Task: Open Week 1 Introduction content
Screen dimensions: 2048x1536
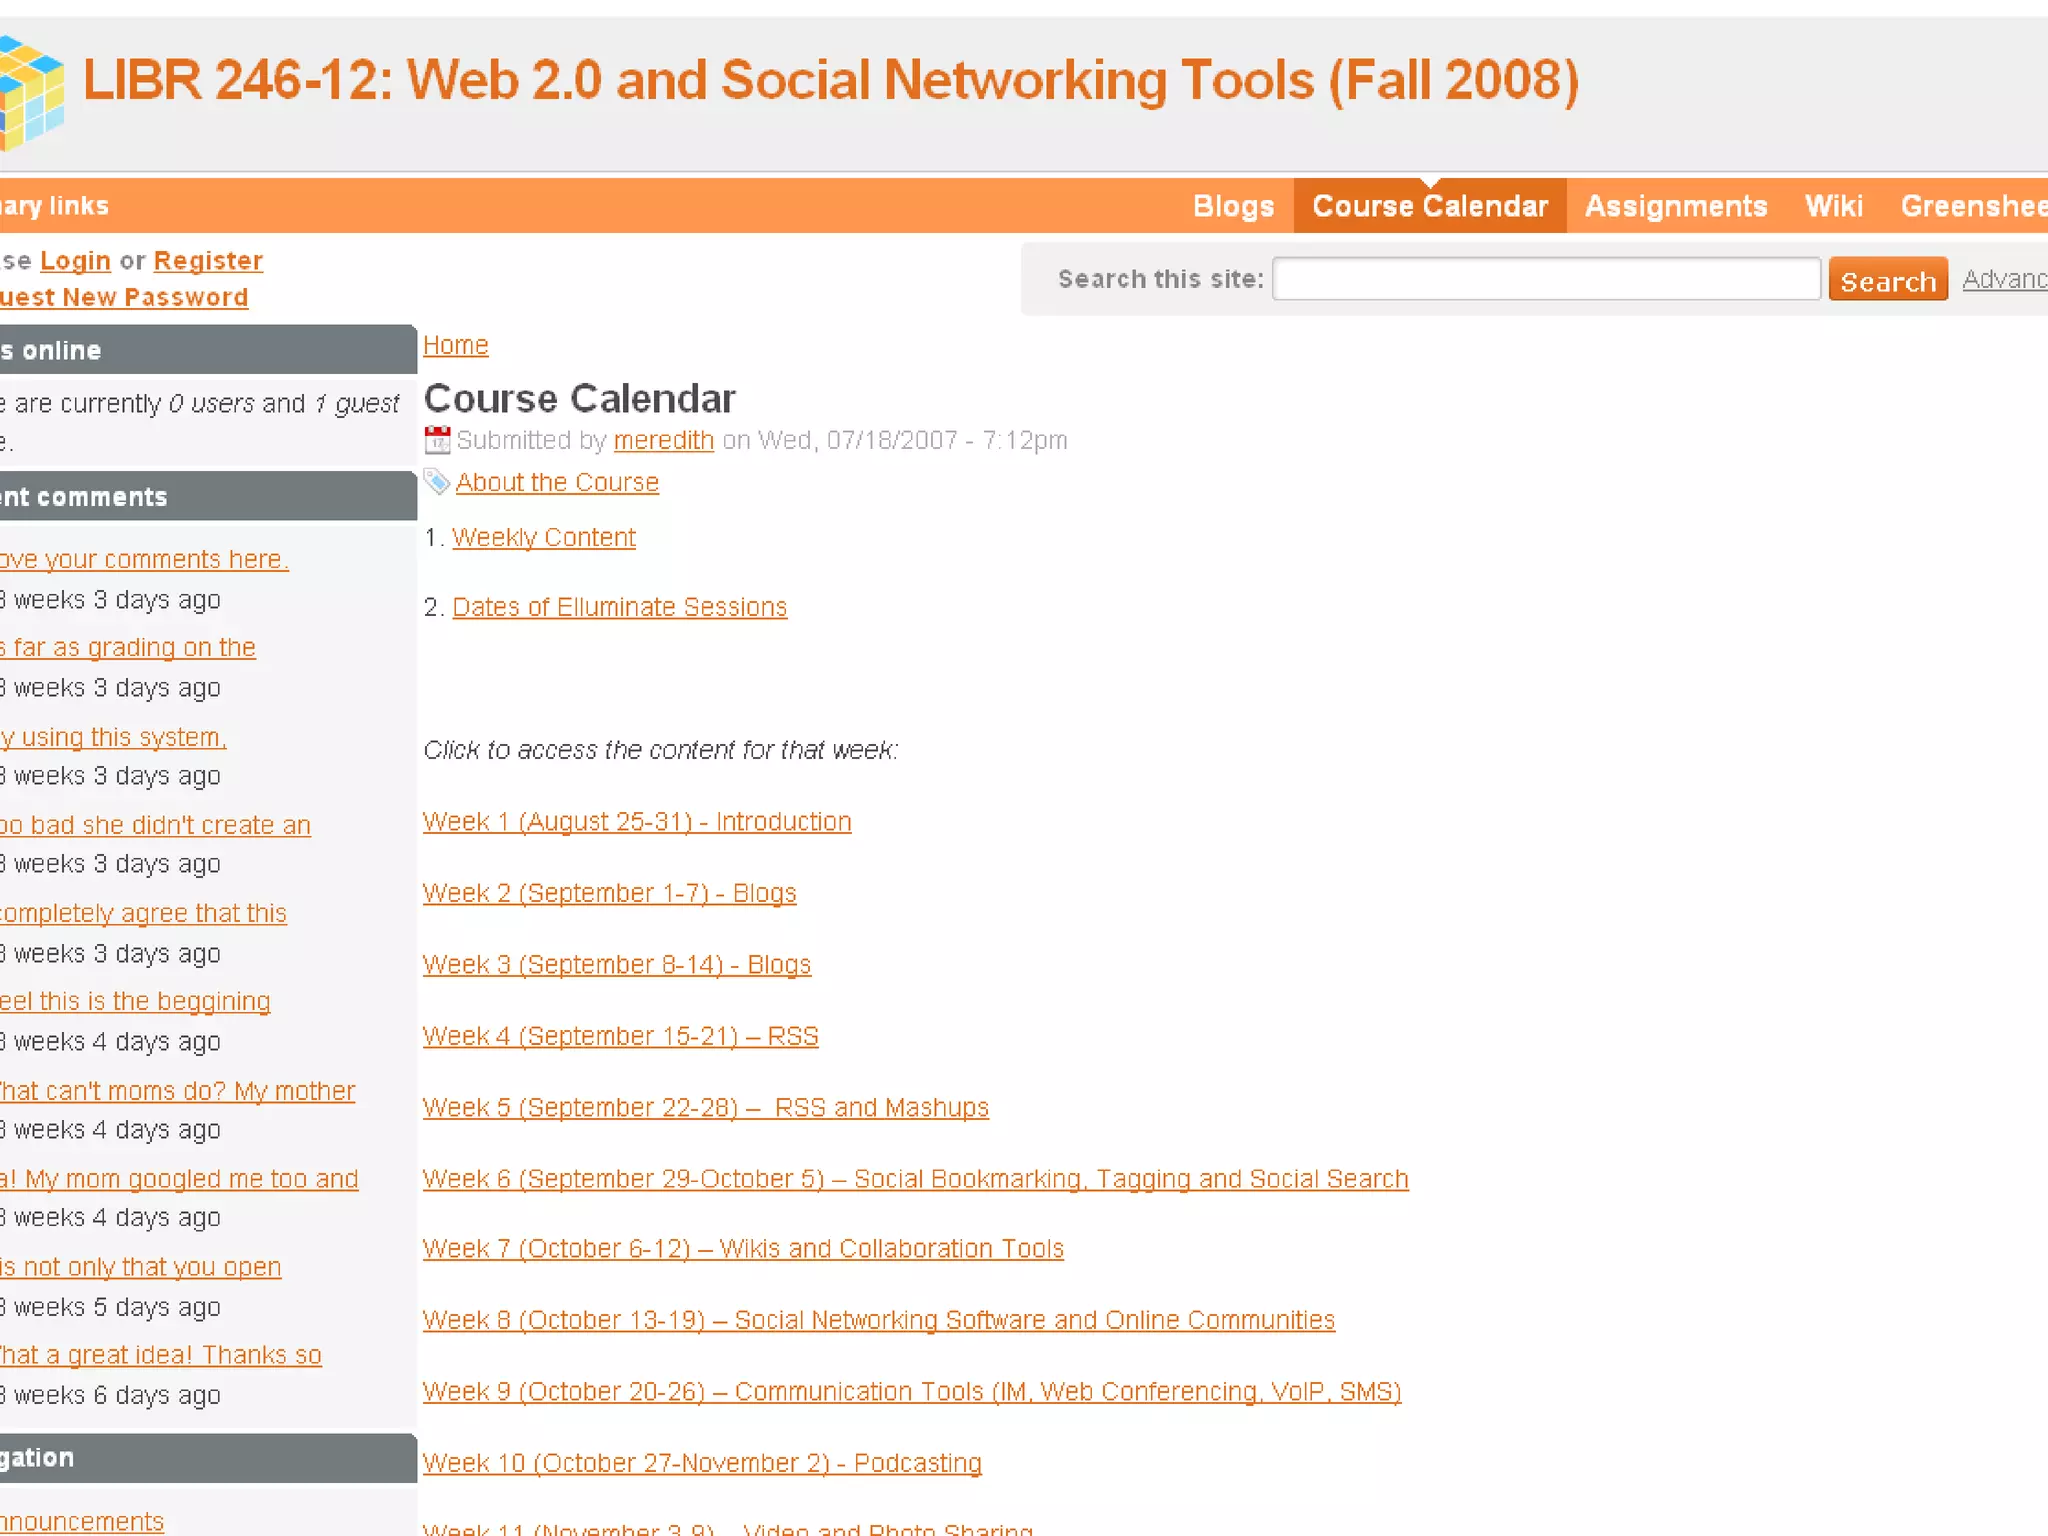Action: [x=636, y=821]
